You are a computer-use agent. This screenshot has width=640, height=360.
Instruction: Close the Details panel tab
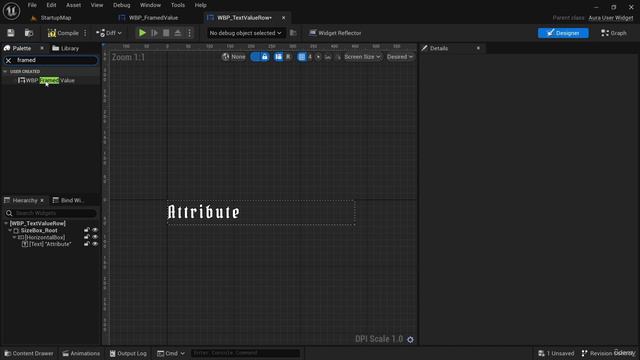[478, 48]
